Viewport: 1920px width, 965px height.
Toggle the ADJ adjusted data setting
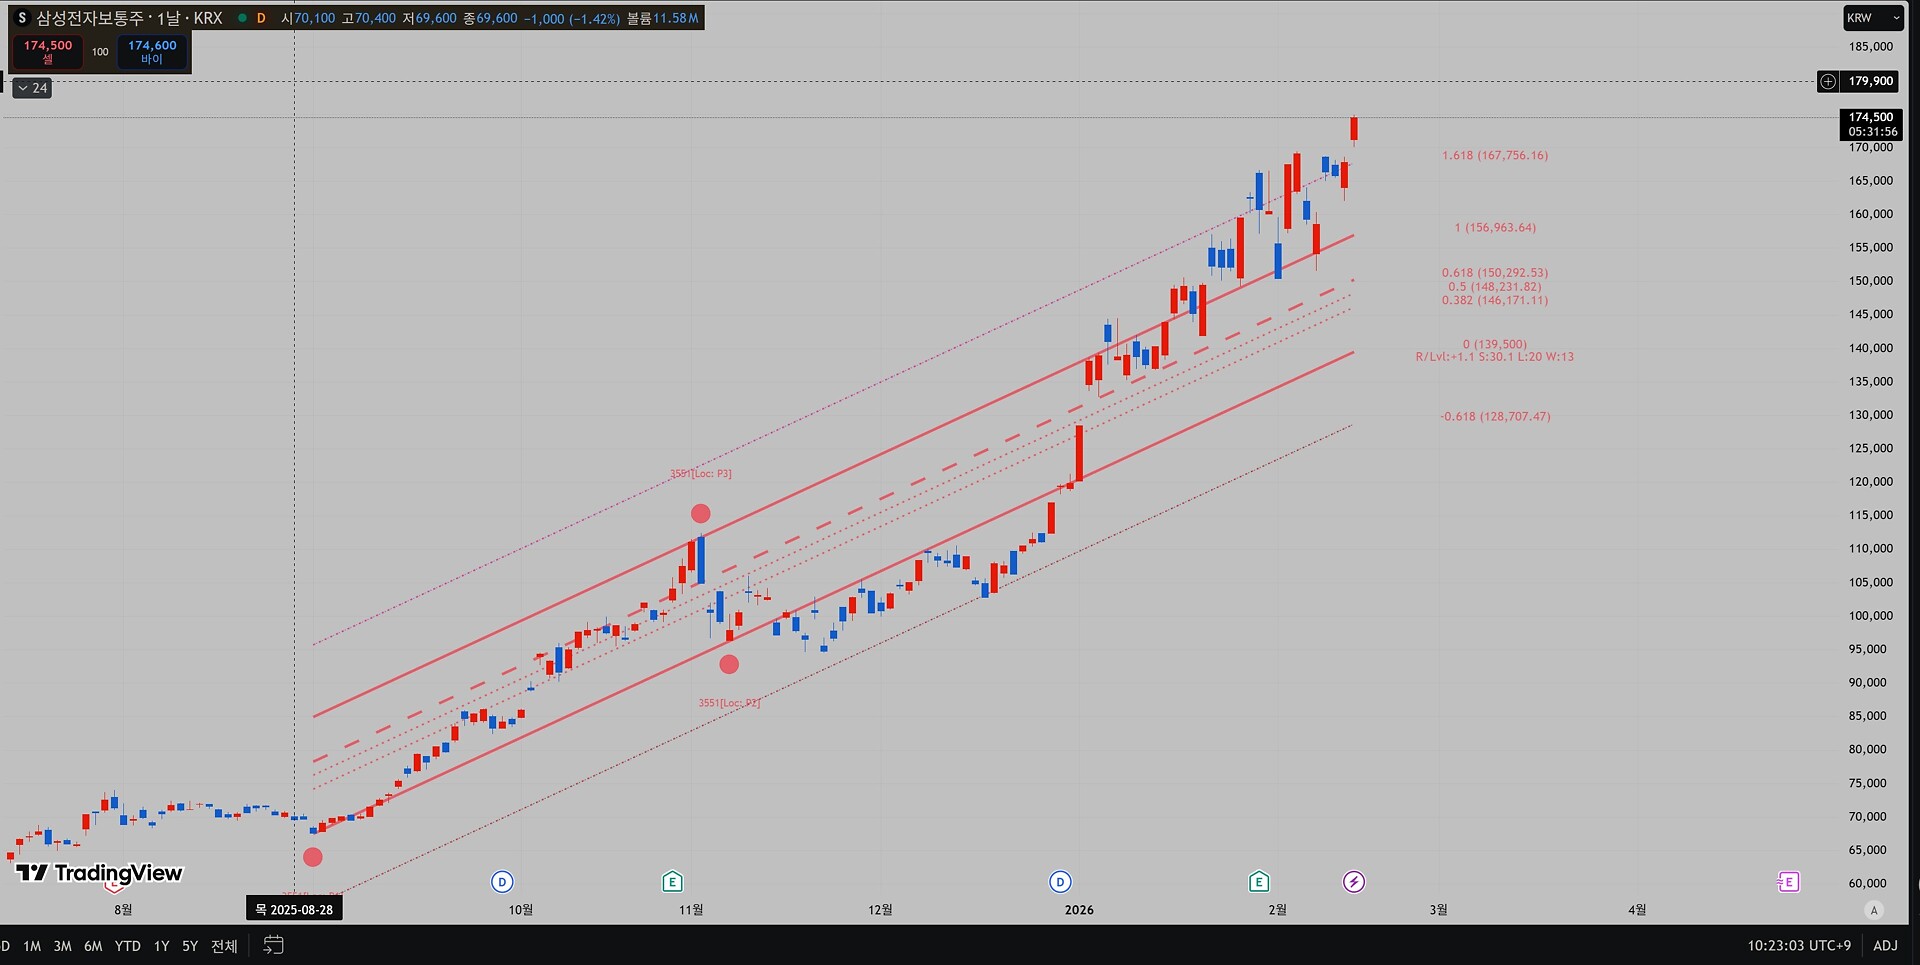1885,945
